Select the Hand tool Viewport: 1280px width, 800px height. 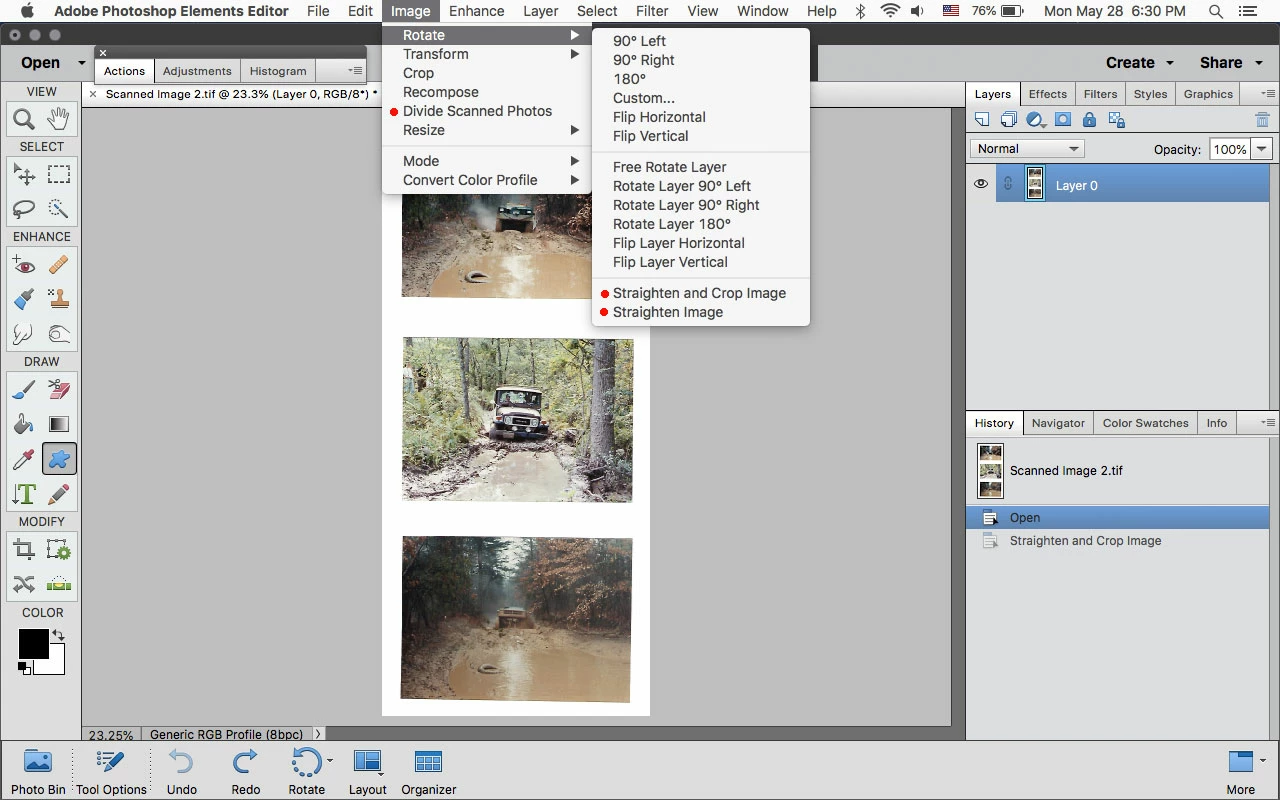59,119
